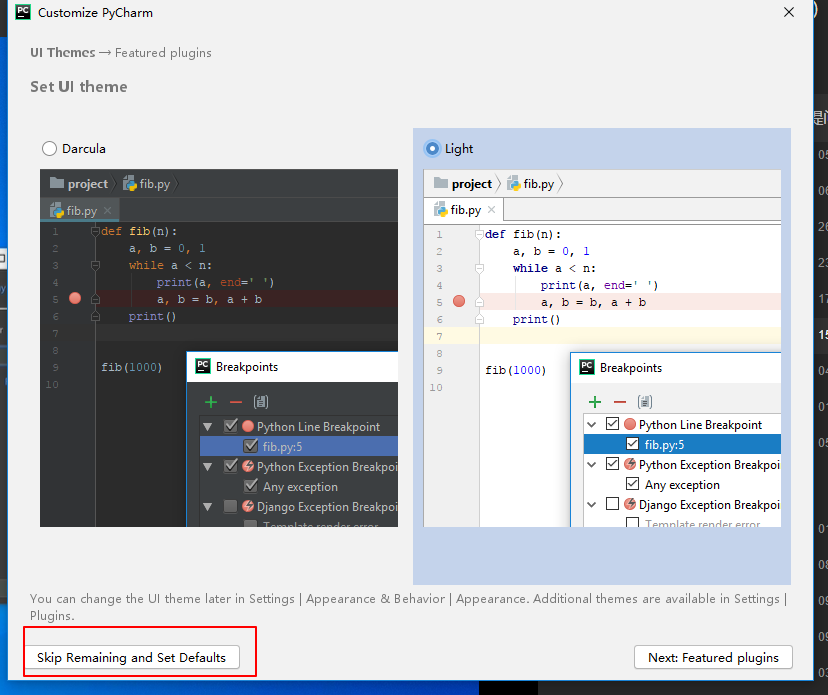Image resolution: width=828 pixels, height=695 pixels.
Task: Click red Python Line Breakpoint icon in Darcula preview
Action: click(x=248, y=426)
